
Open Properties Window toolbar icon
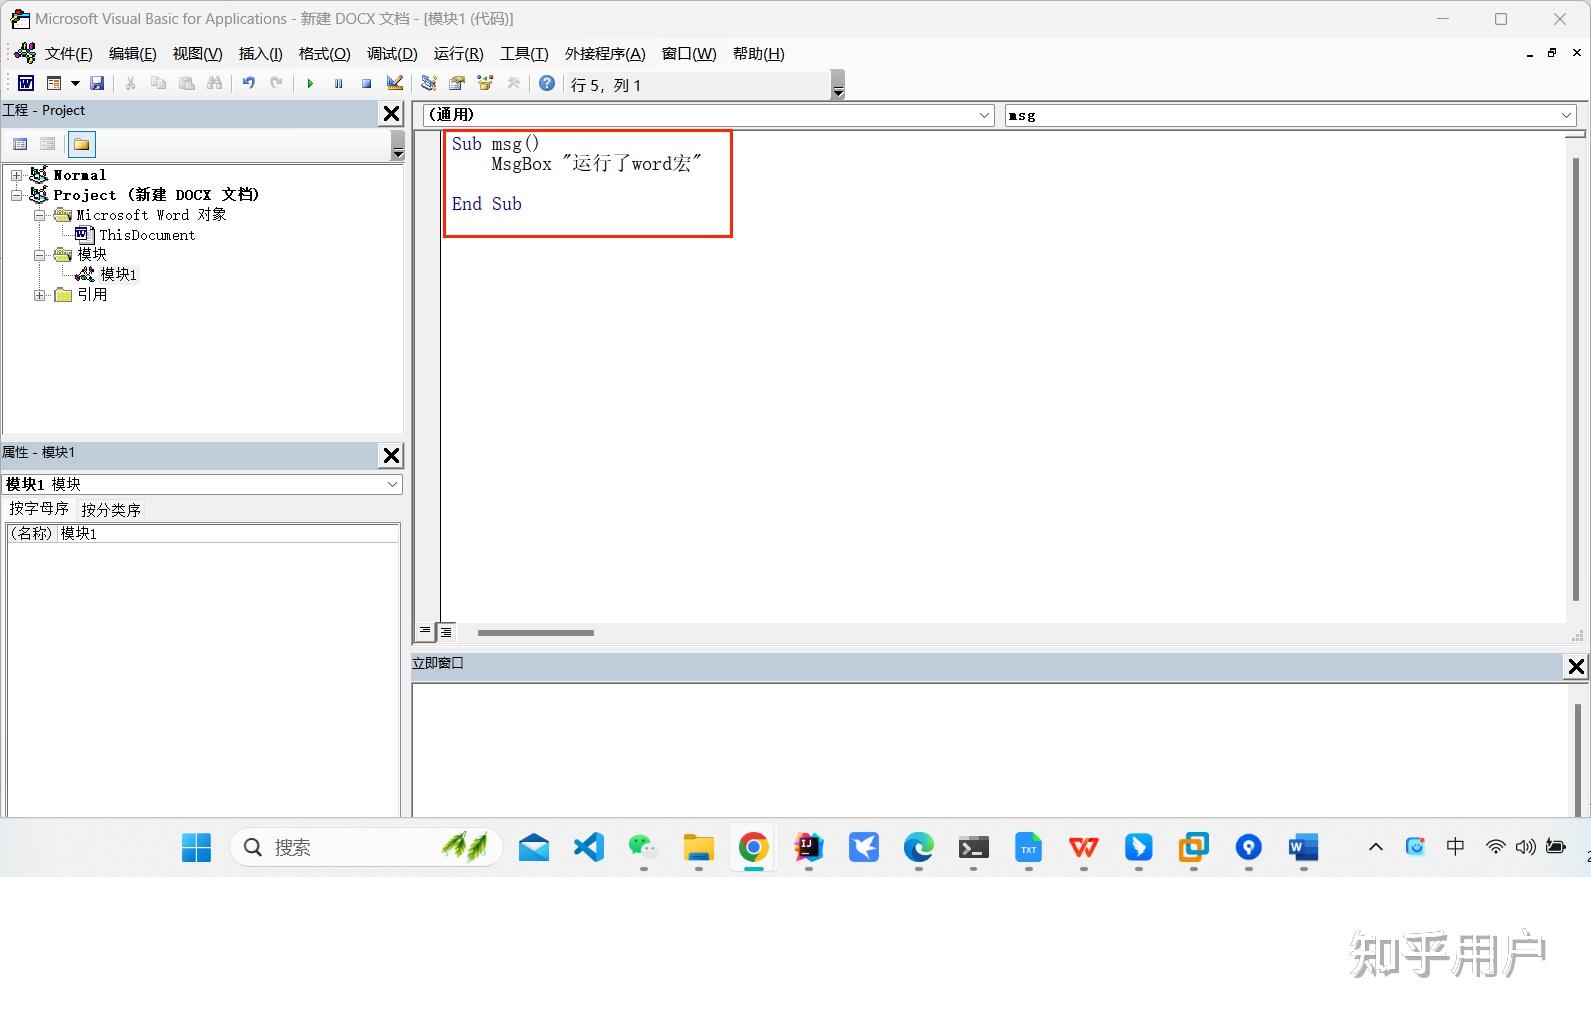click(457, 84)
